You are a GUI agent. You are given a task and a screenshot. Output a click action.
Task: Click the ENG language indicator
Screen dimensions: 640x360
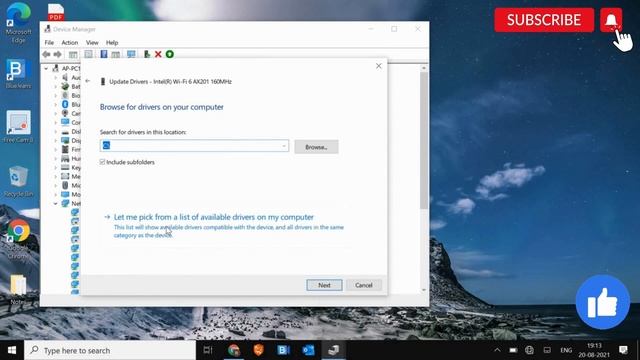[x=566, y=350]
